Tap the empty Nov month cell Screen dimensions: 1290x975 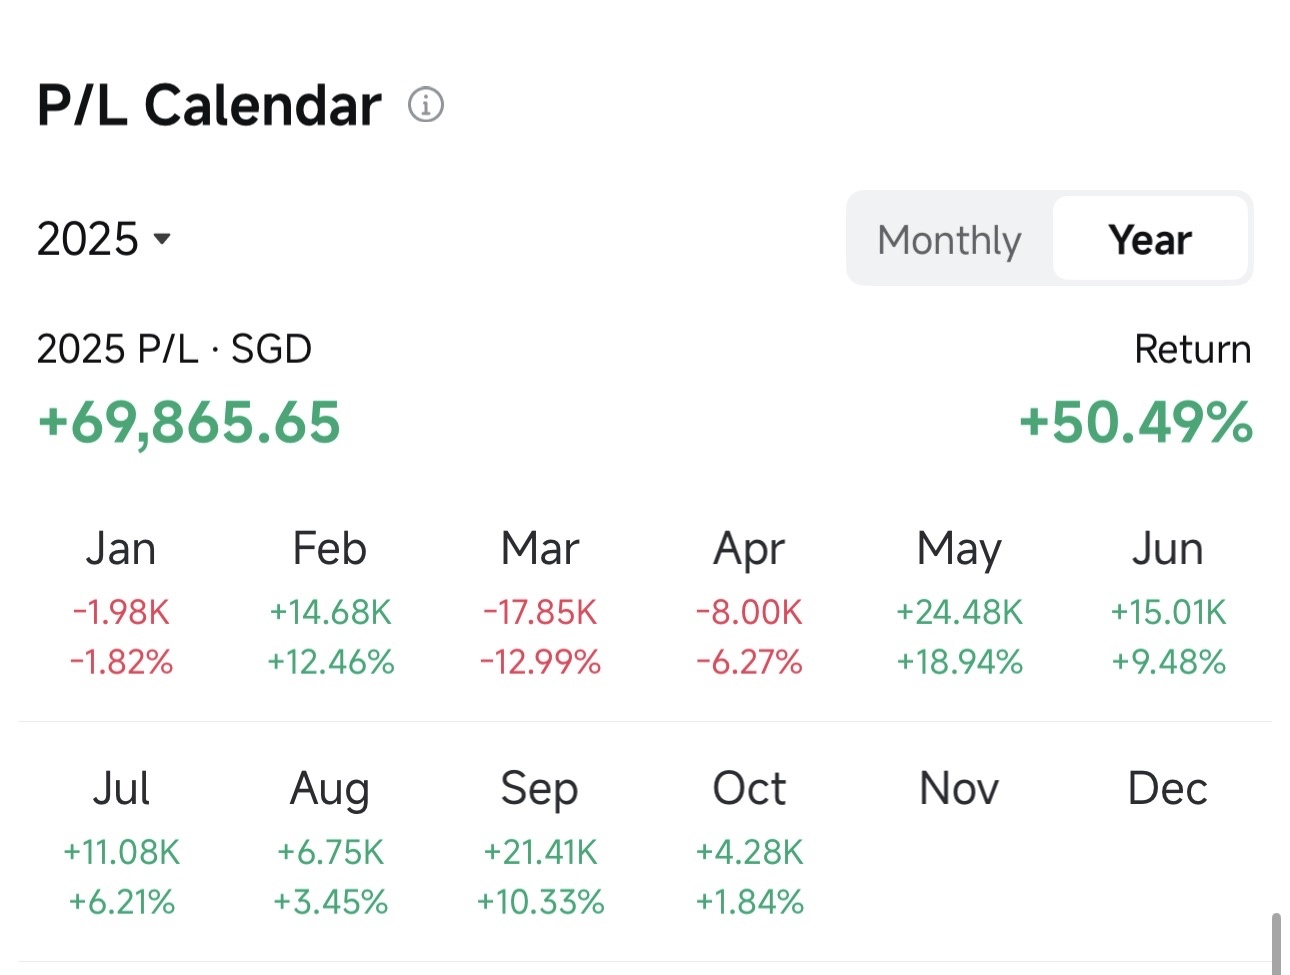[959, 843]
